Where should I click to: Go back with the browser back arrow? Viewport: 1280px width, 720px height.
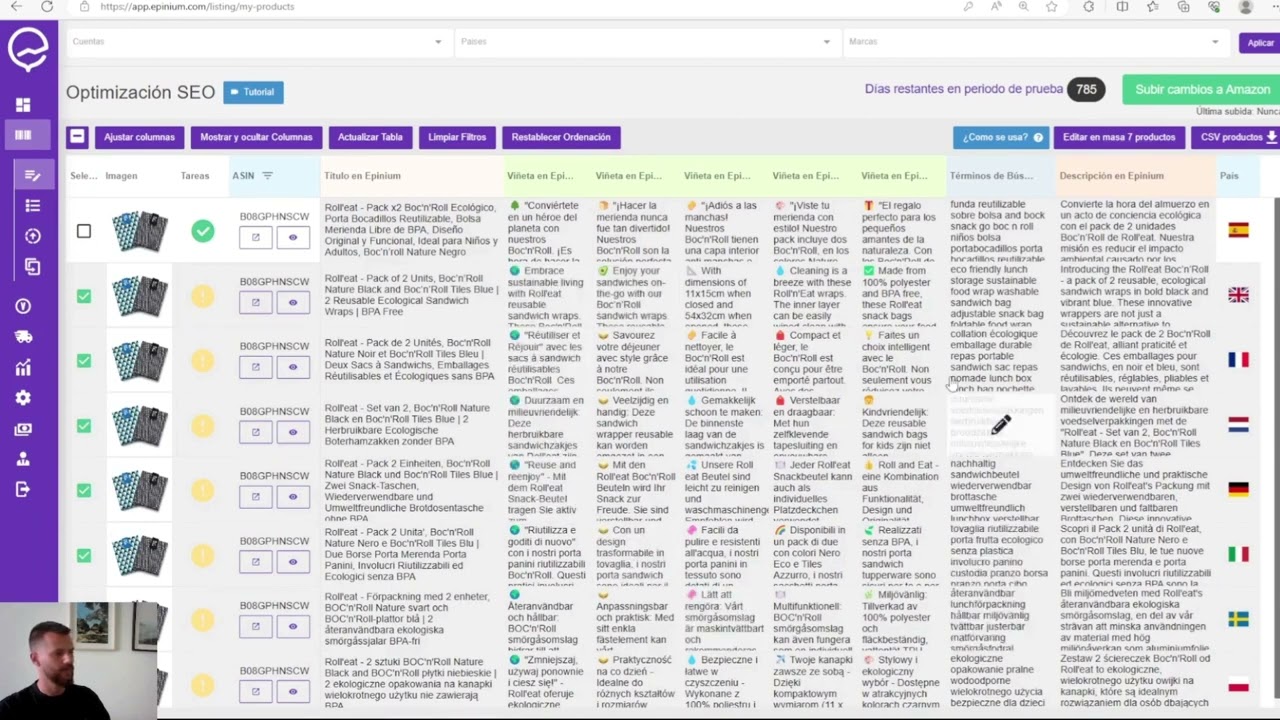click(x=16, y=7)
